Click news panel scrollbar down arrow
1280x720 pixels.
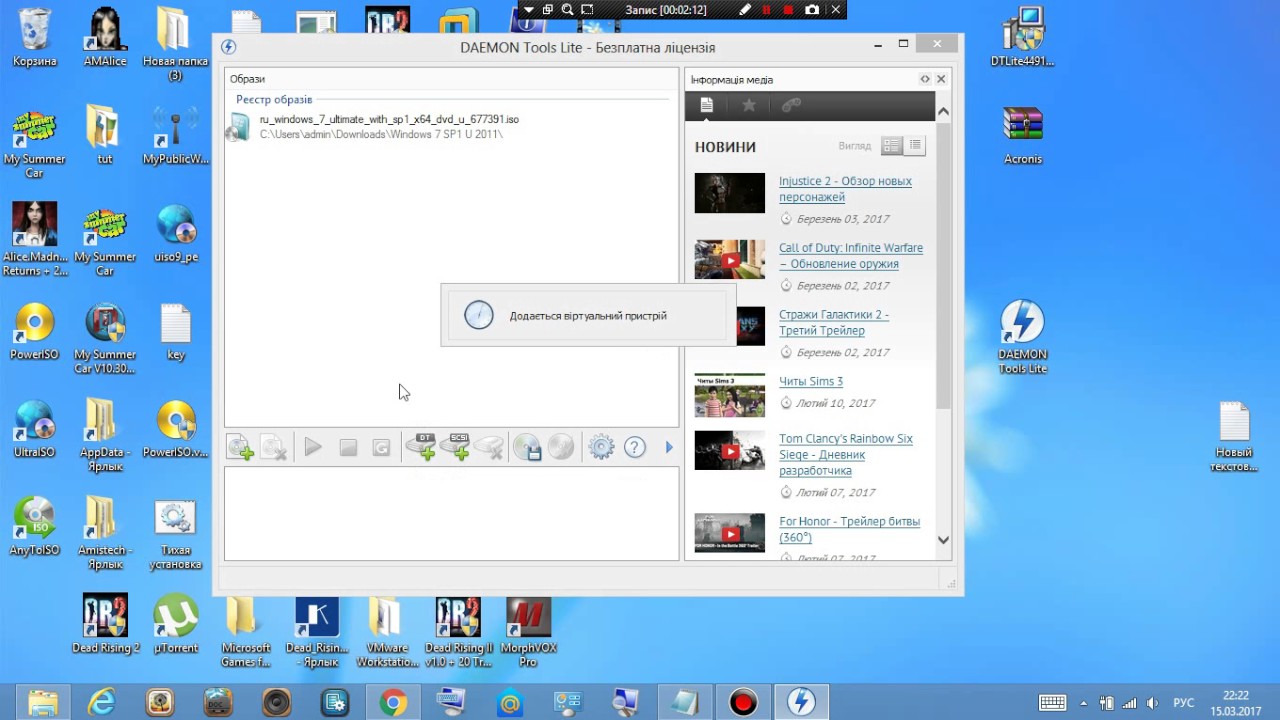943,539
